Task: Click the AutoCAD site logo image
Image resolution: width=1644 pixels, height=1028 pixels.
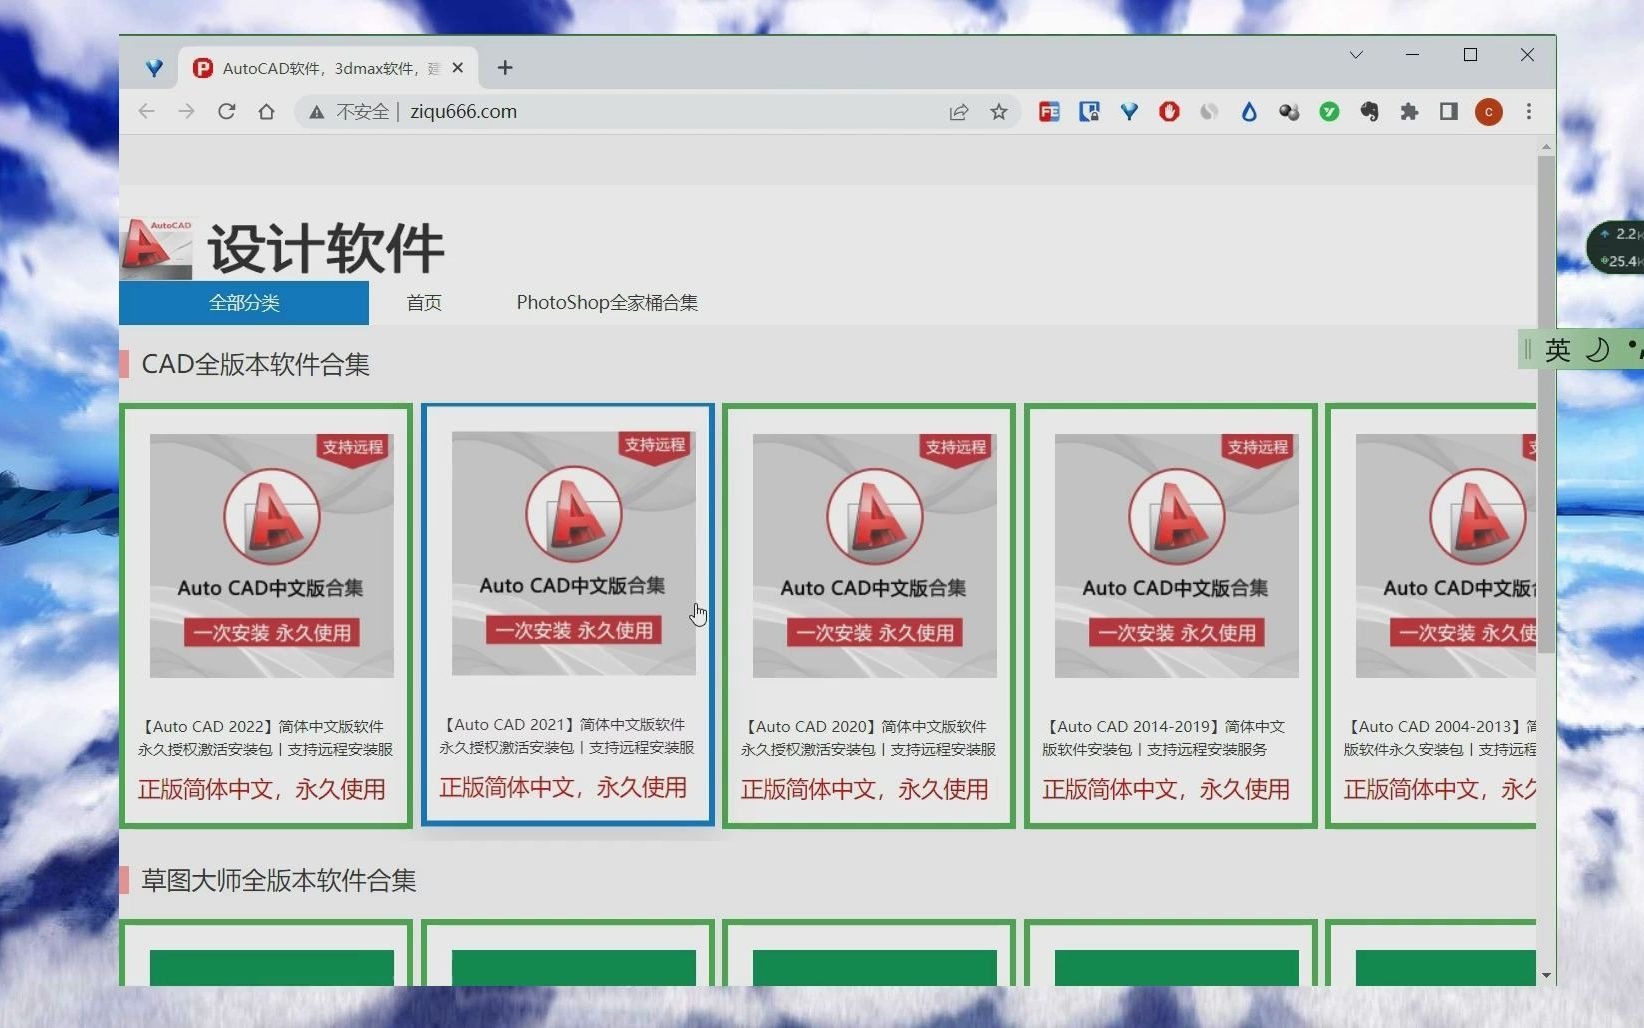Action: coord(156,248)
